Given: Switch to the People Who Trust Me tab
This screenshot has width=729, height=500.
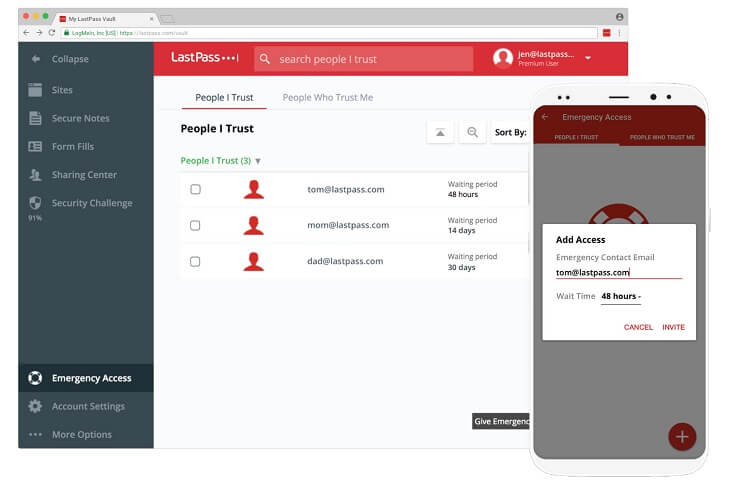Looking at the screenshot, I should (x=328, y=98).
